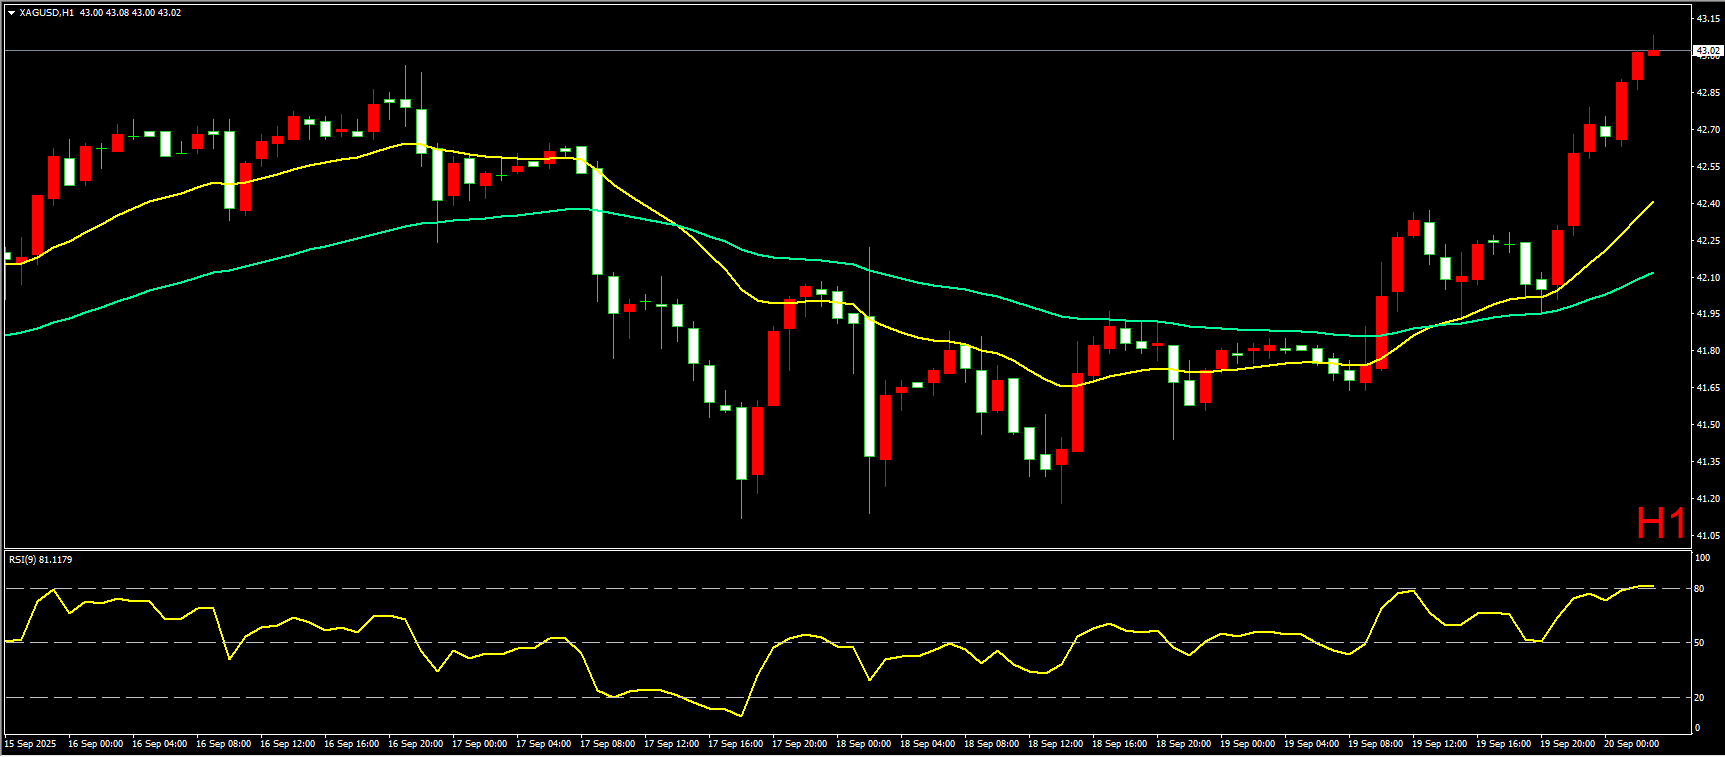Pick the 19 Sep 12:00 time label
The image size is (1725, 757).
1439,744
